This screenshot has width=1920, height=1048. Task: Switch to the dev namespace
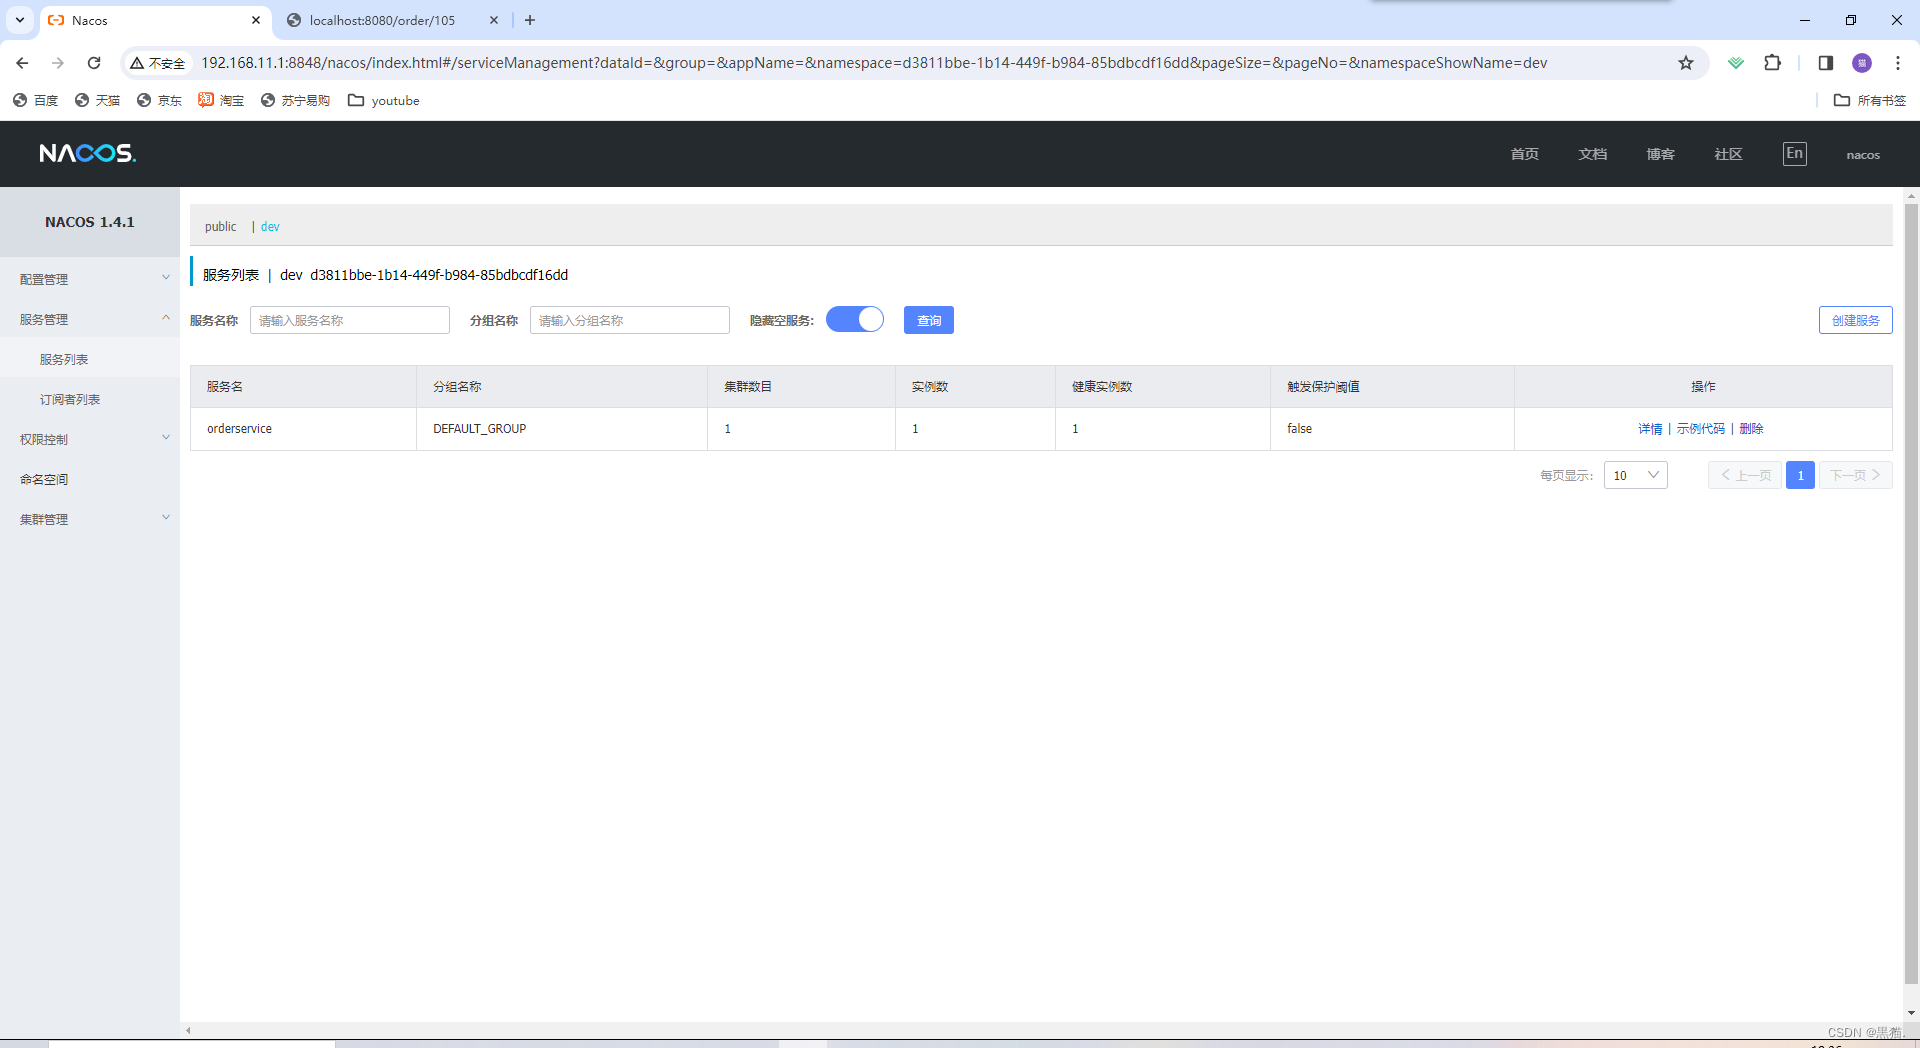point(270,227)
